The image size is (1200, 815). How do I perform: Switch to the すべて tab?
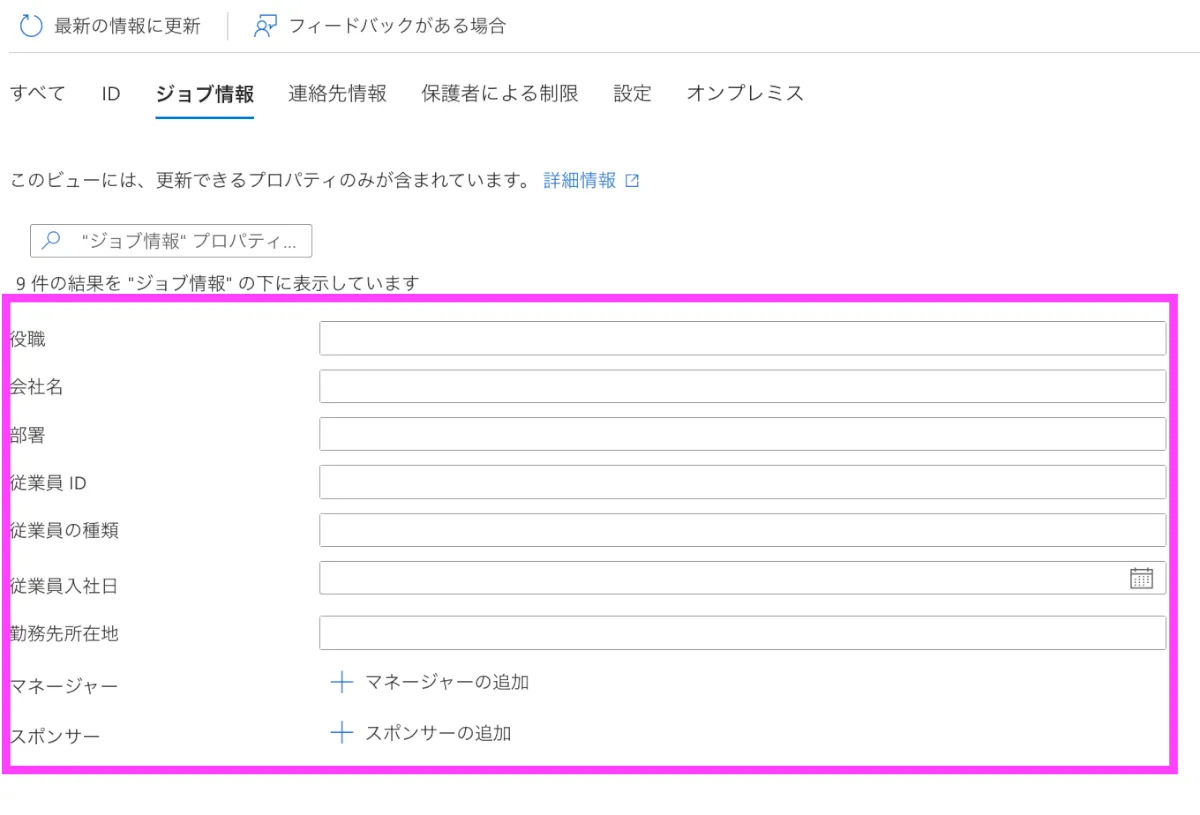38,94
